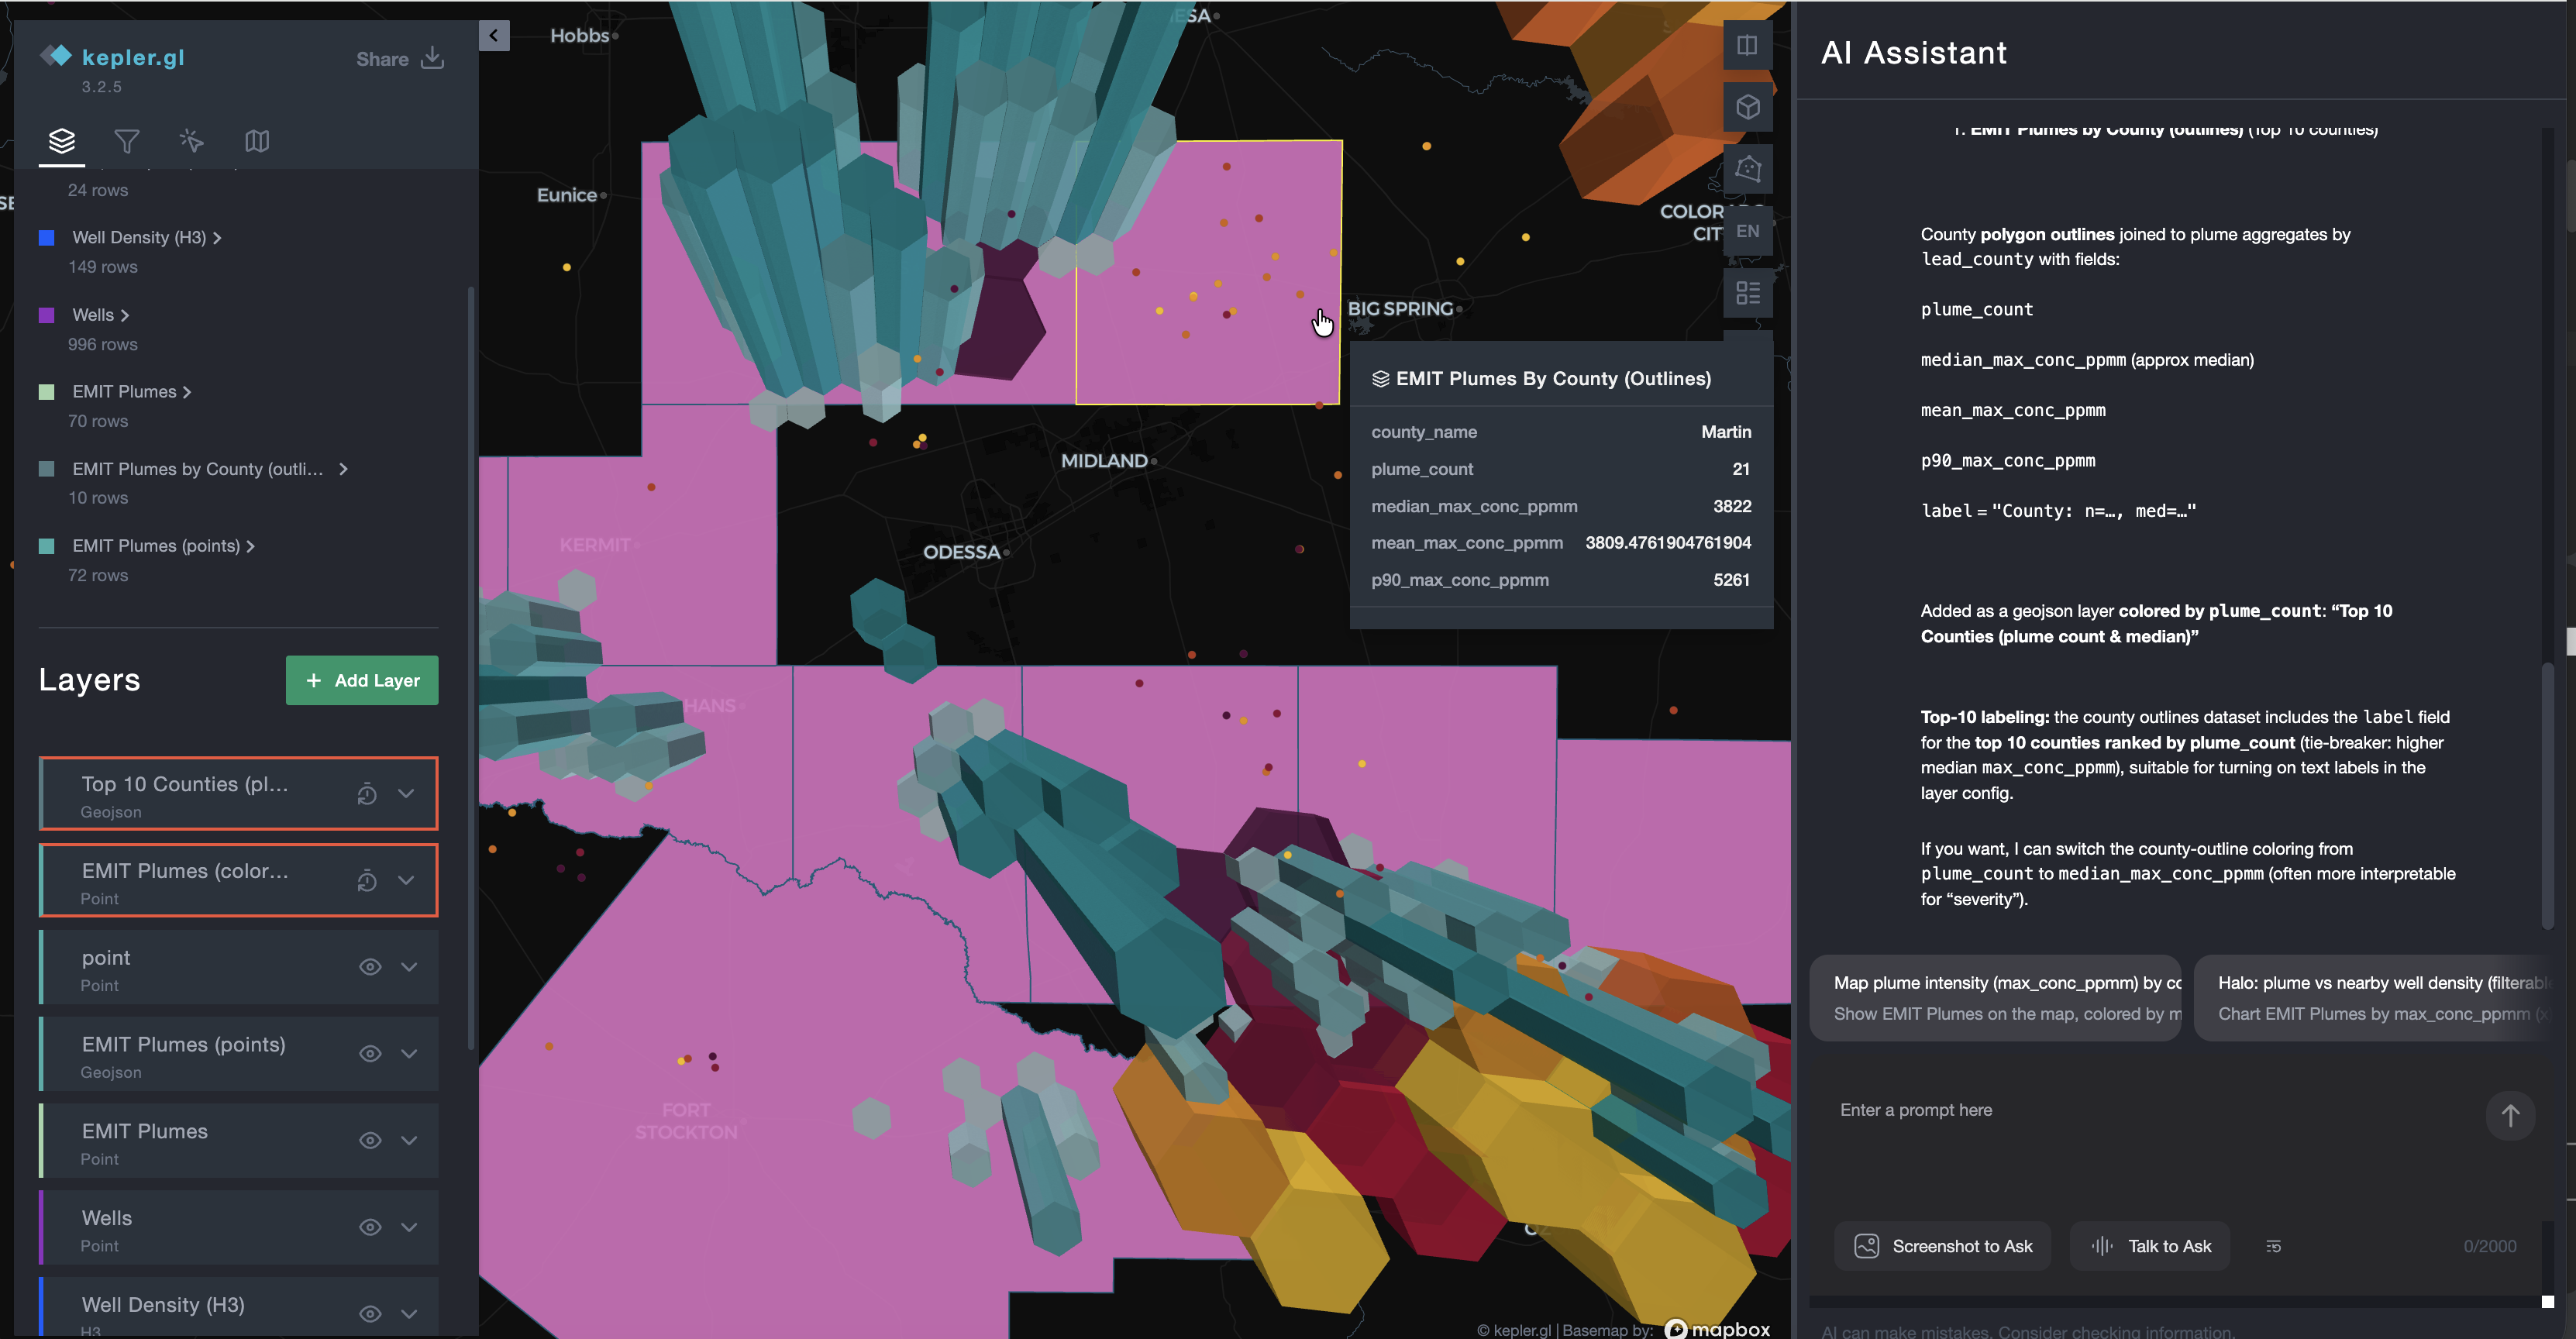Toggle visibility of Well Density (H3) layer

click(370, 1314)
